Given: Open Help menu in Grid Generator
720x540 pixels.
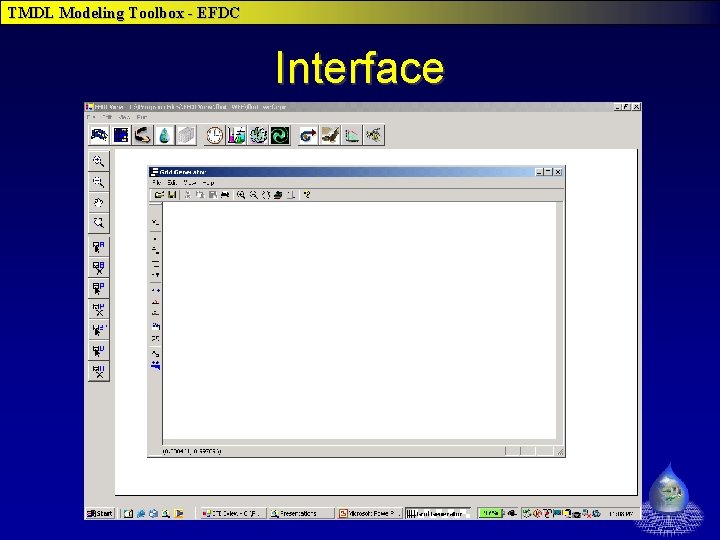Looking at the screenshot, I should (208, 183).
